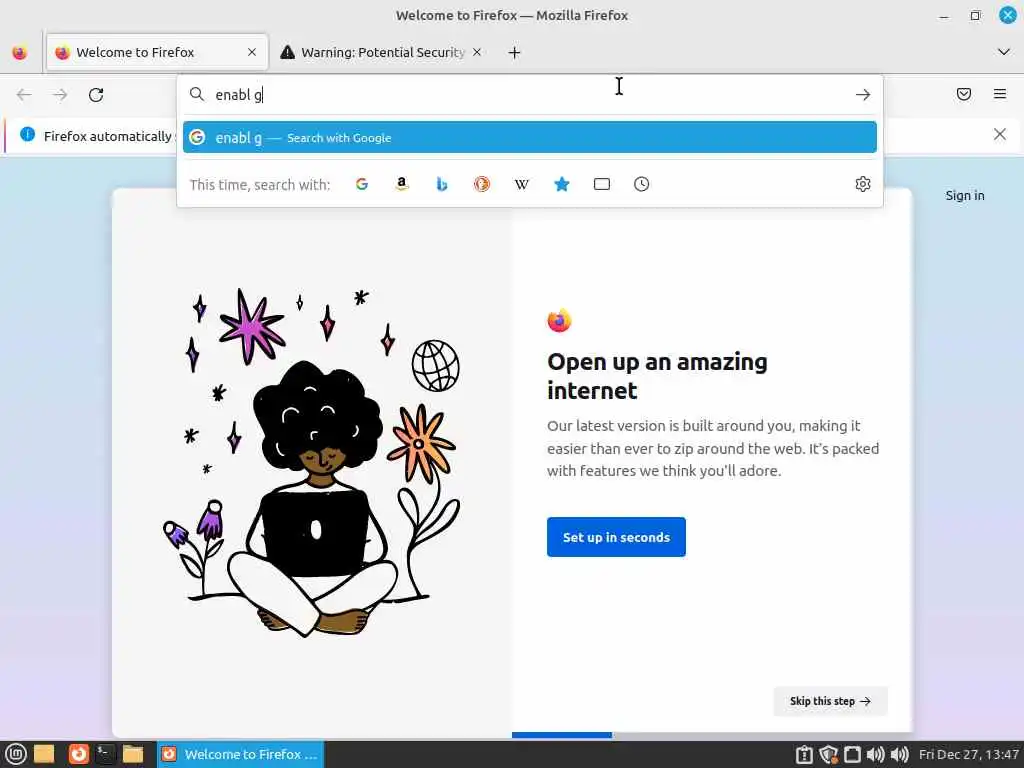Search open tabs via the tabs icon

point(602,184)
